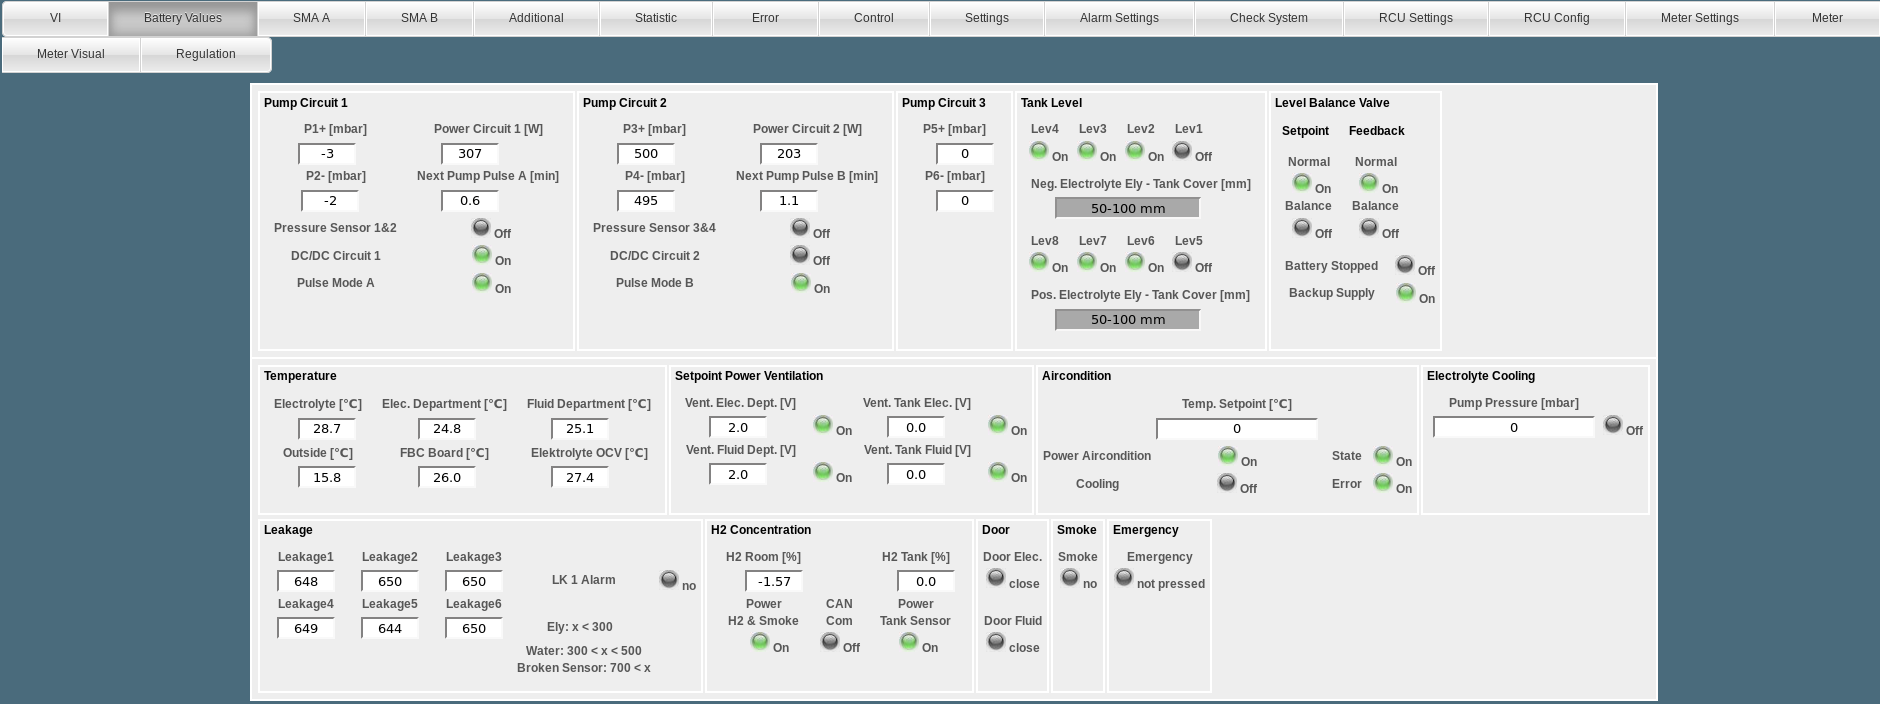Click the CAN Com status LED
1880x704 pixels.
830,642
